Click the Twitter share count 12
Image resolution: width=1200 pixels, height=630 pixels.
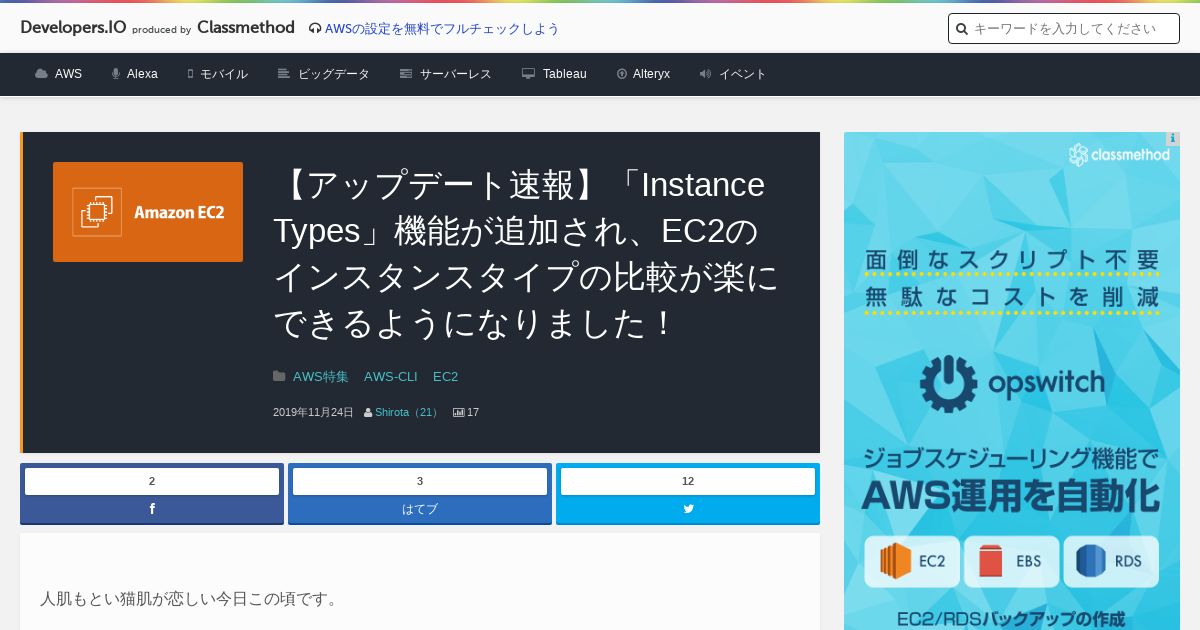[688, 481]
